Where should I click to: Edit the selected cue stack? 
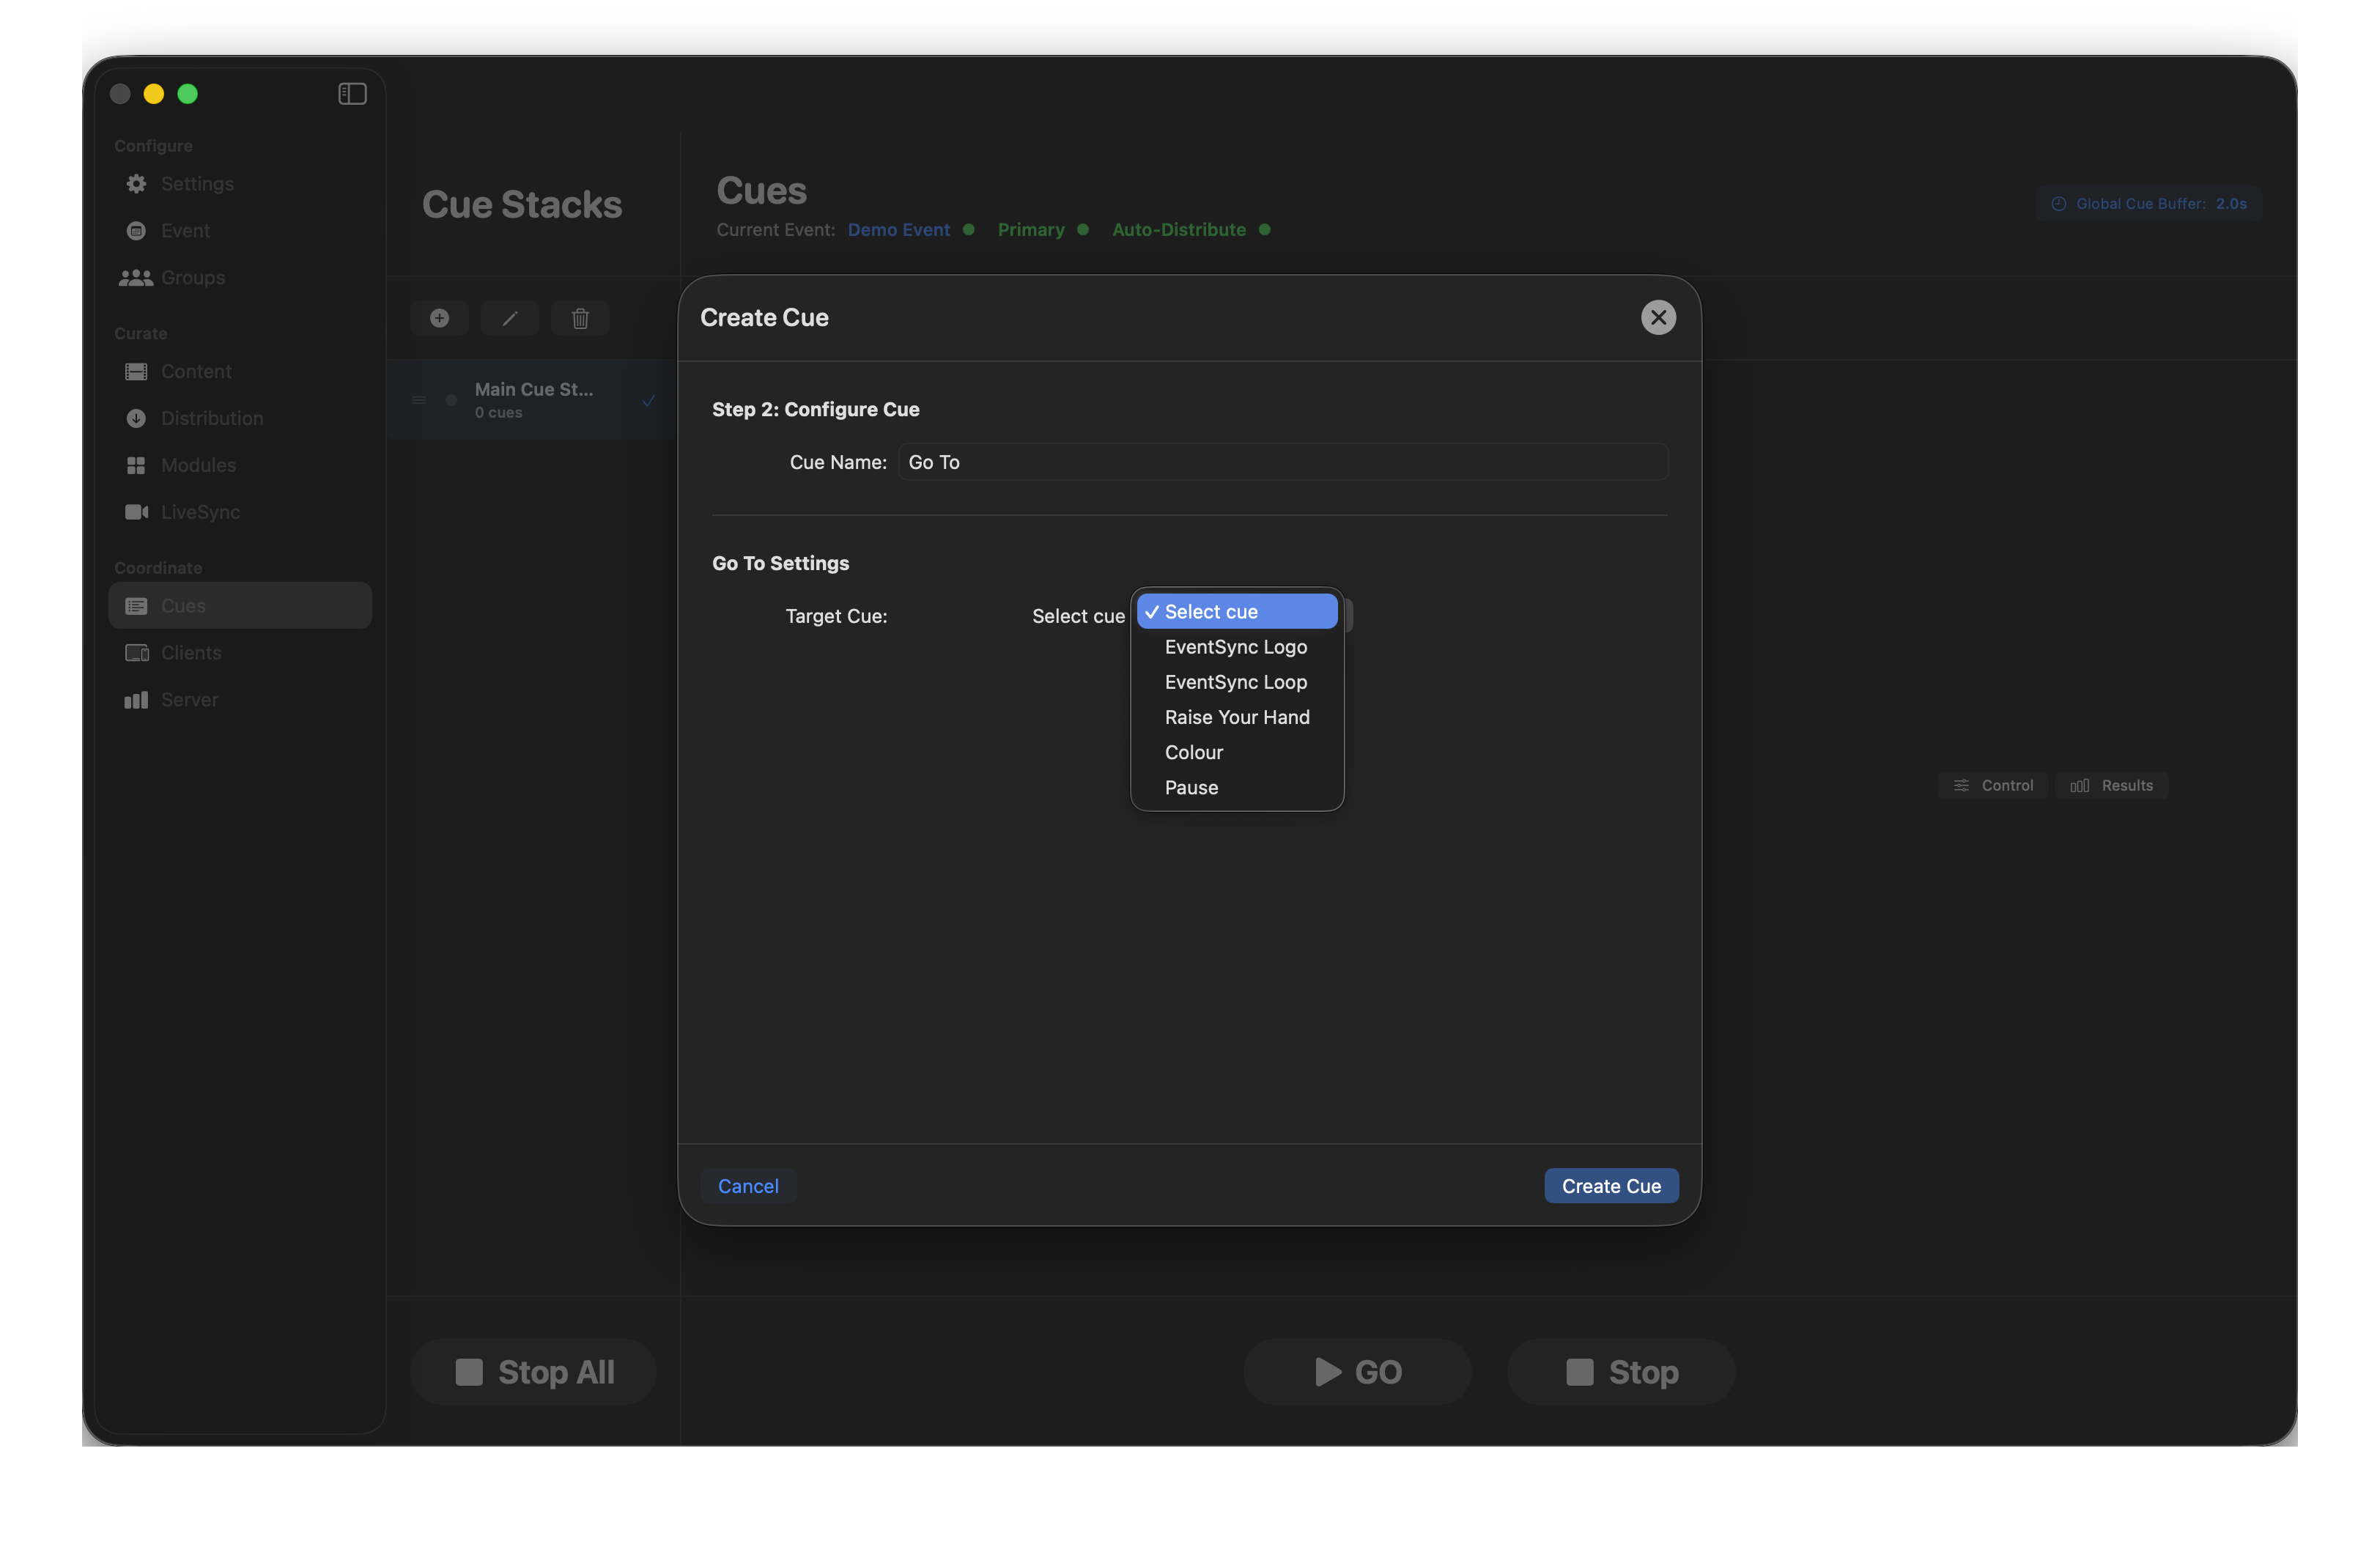point(510,319)
